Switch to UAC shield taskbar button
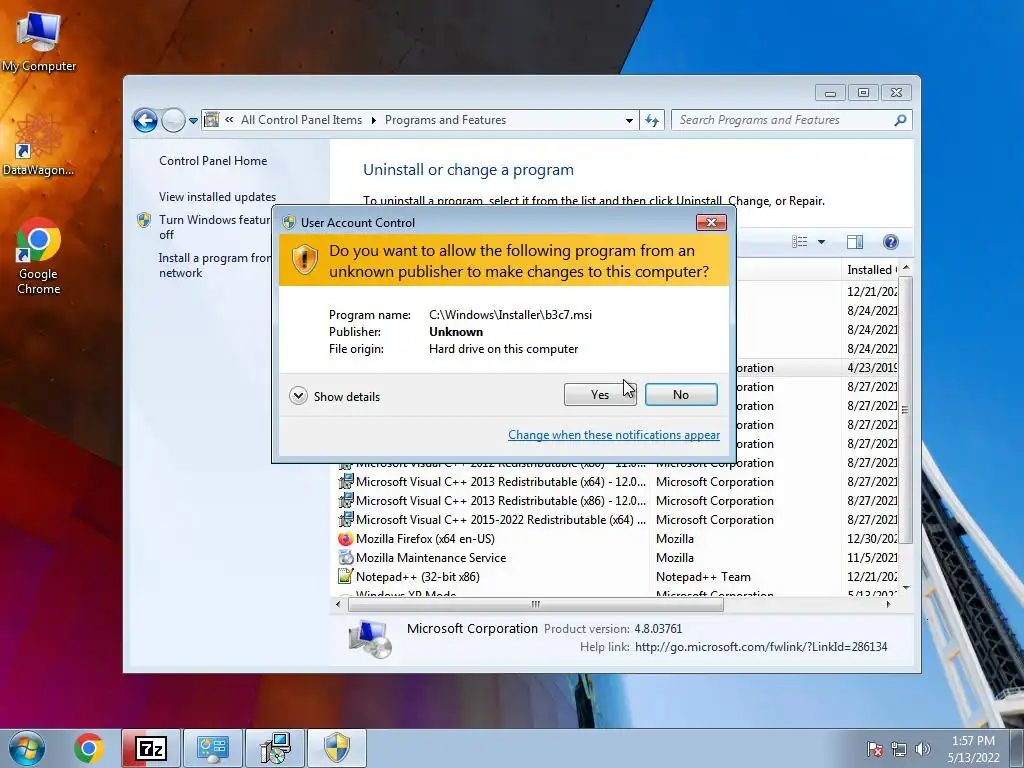 tap(337, 748)
